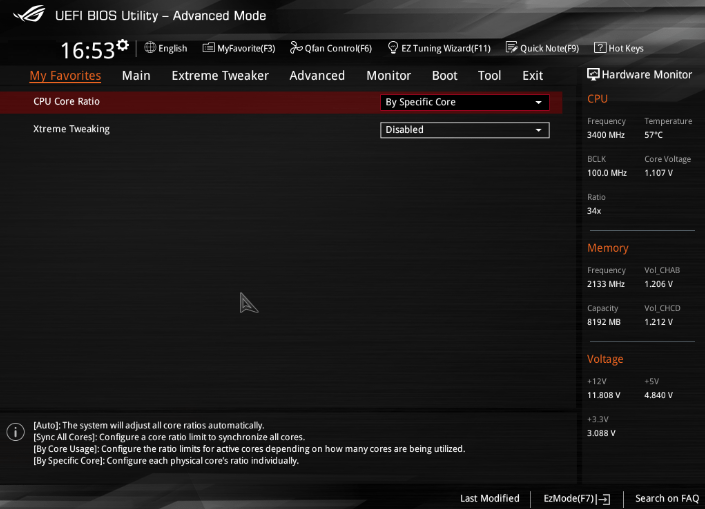Open the Exit tab
This screenshot has height=509, width=705.
(x=532, y=76)
